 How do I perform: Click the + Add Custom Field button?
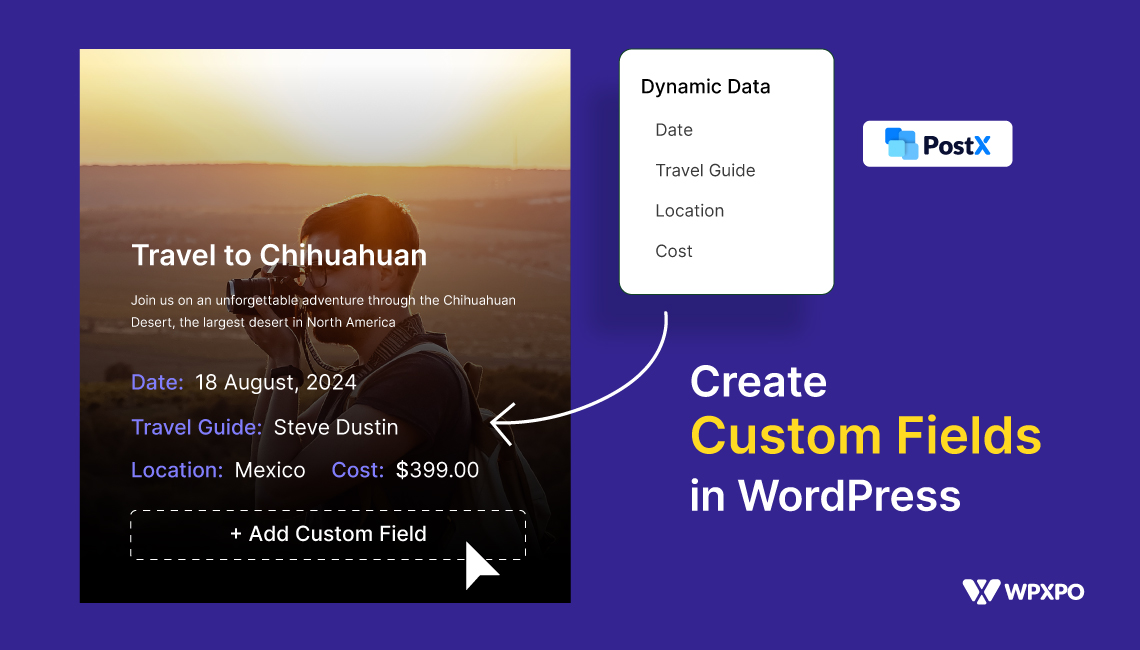[328, 534]
